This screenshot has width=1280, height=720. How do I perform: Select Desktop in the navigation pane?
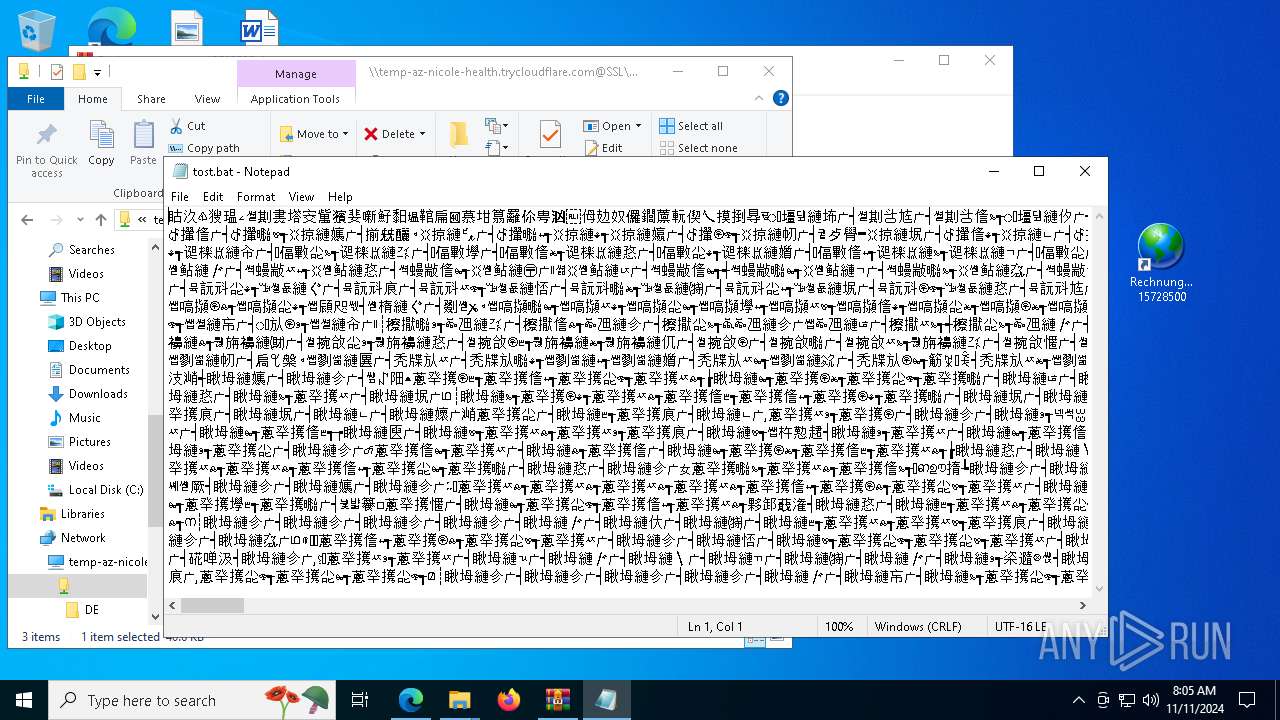[90, 346]
